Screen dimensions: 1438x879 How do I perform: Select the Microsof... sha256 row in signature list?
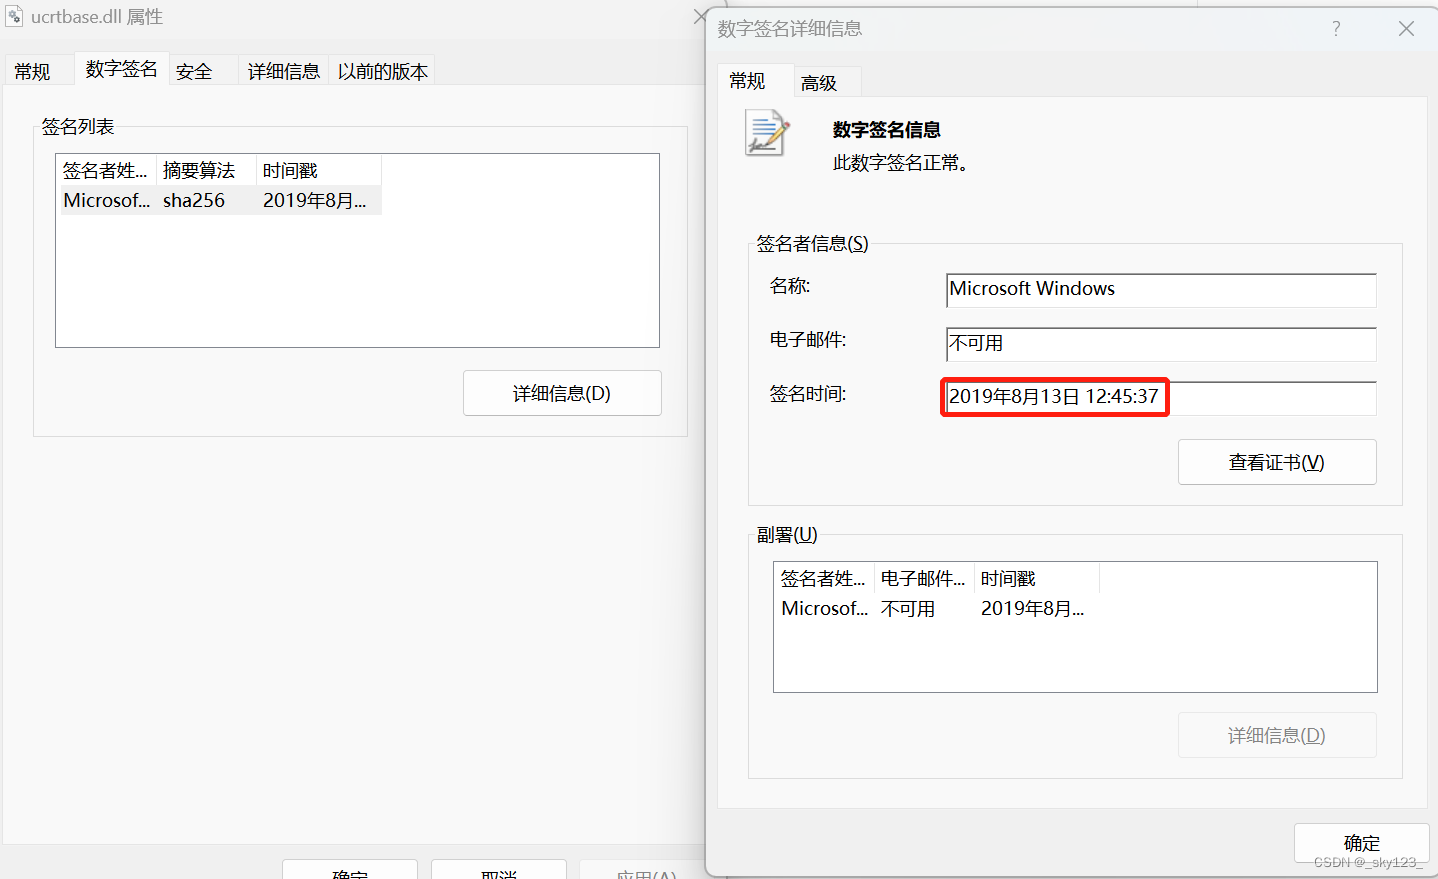[221, 200]
